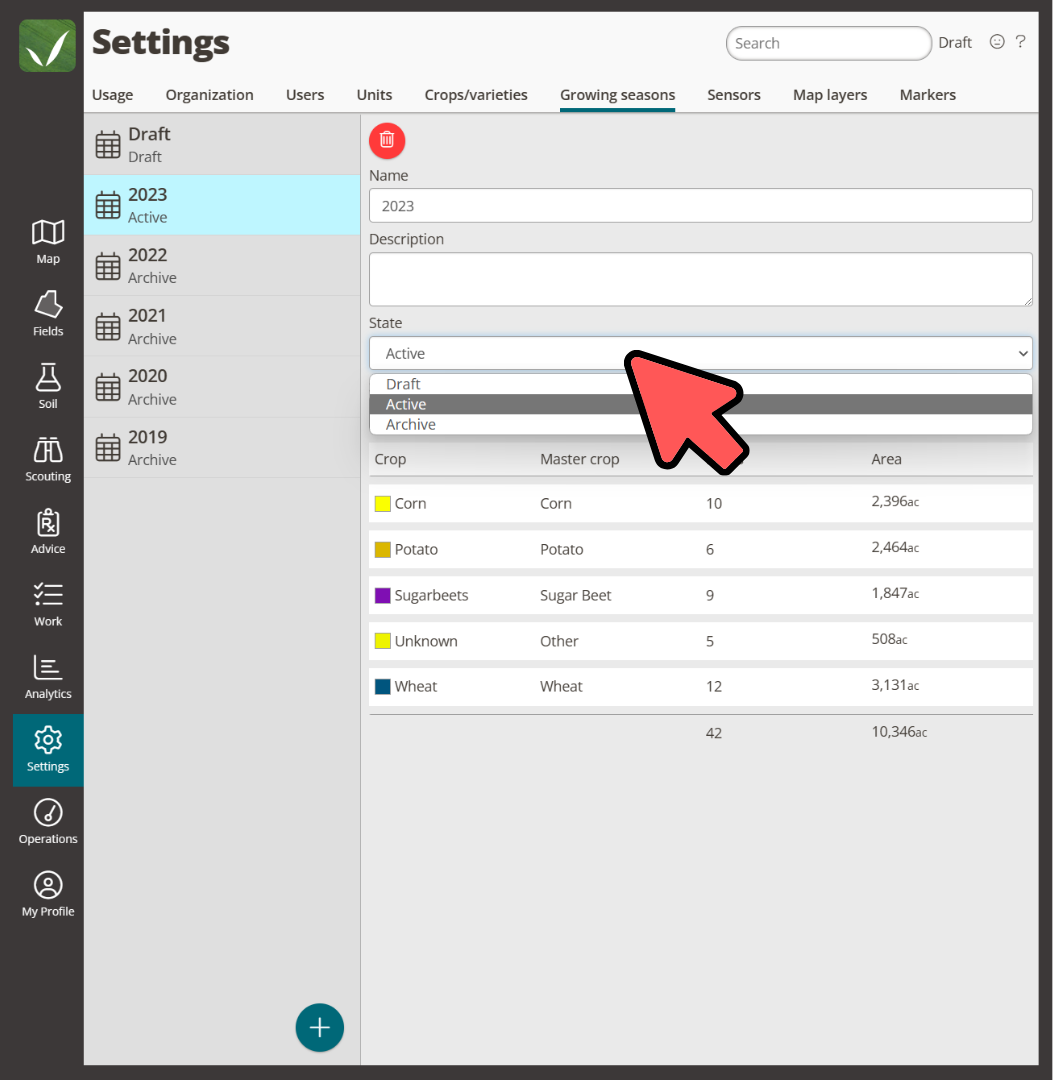The image size is (1053, 1080).
Task: Click calendar icon of 2022 season
Action: pyautogui.click(x=107, y=266)
